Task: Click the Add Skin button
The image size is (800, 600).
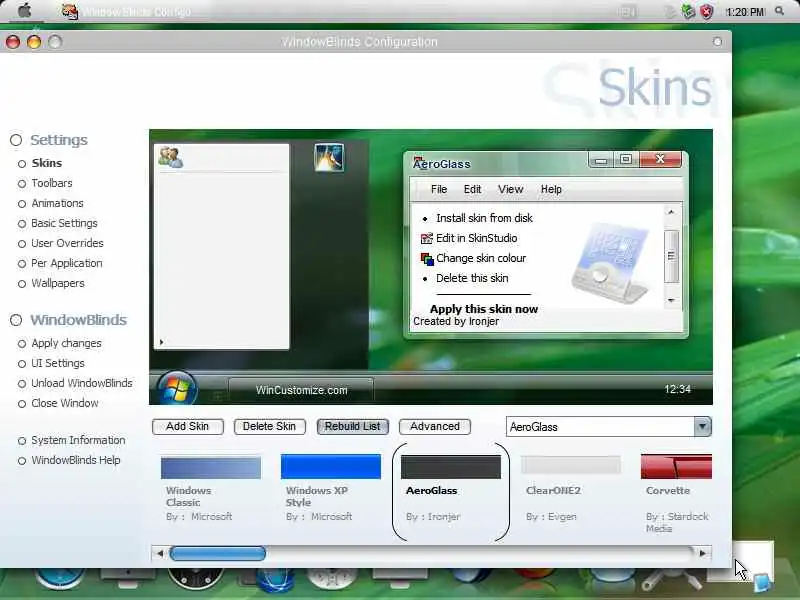Action: click(187, 427)
